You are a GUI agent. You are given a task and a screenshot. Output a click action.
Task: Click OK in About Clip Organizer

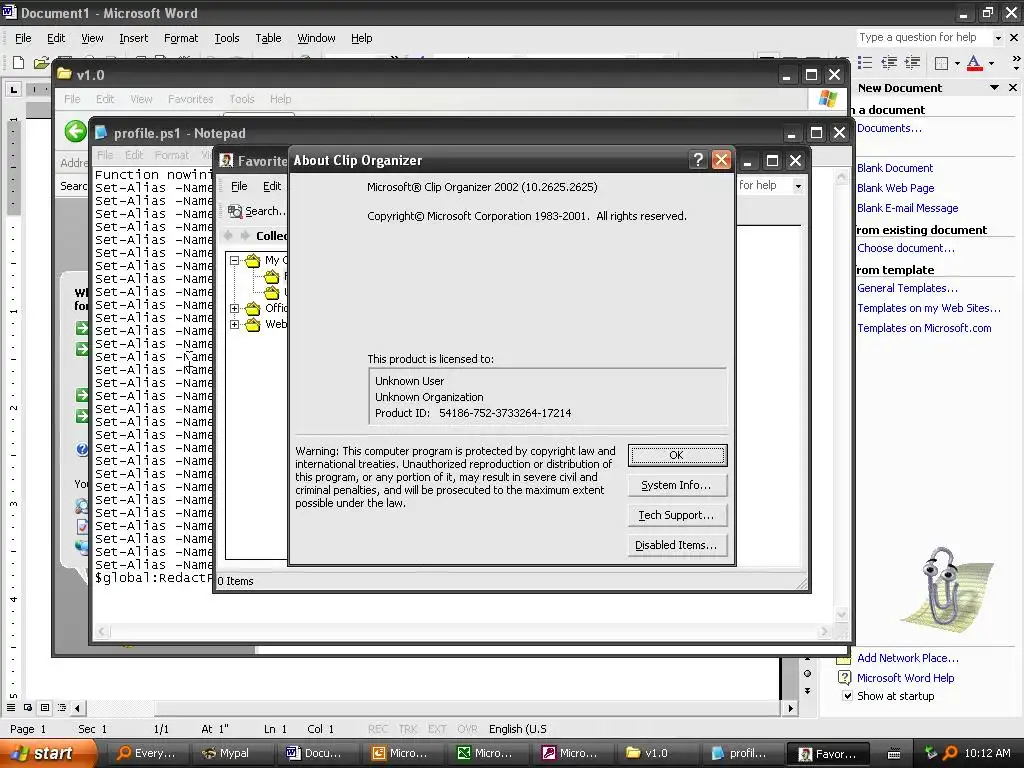677,455
